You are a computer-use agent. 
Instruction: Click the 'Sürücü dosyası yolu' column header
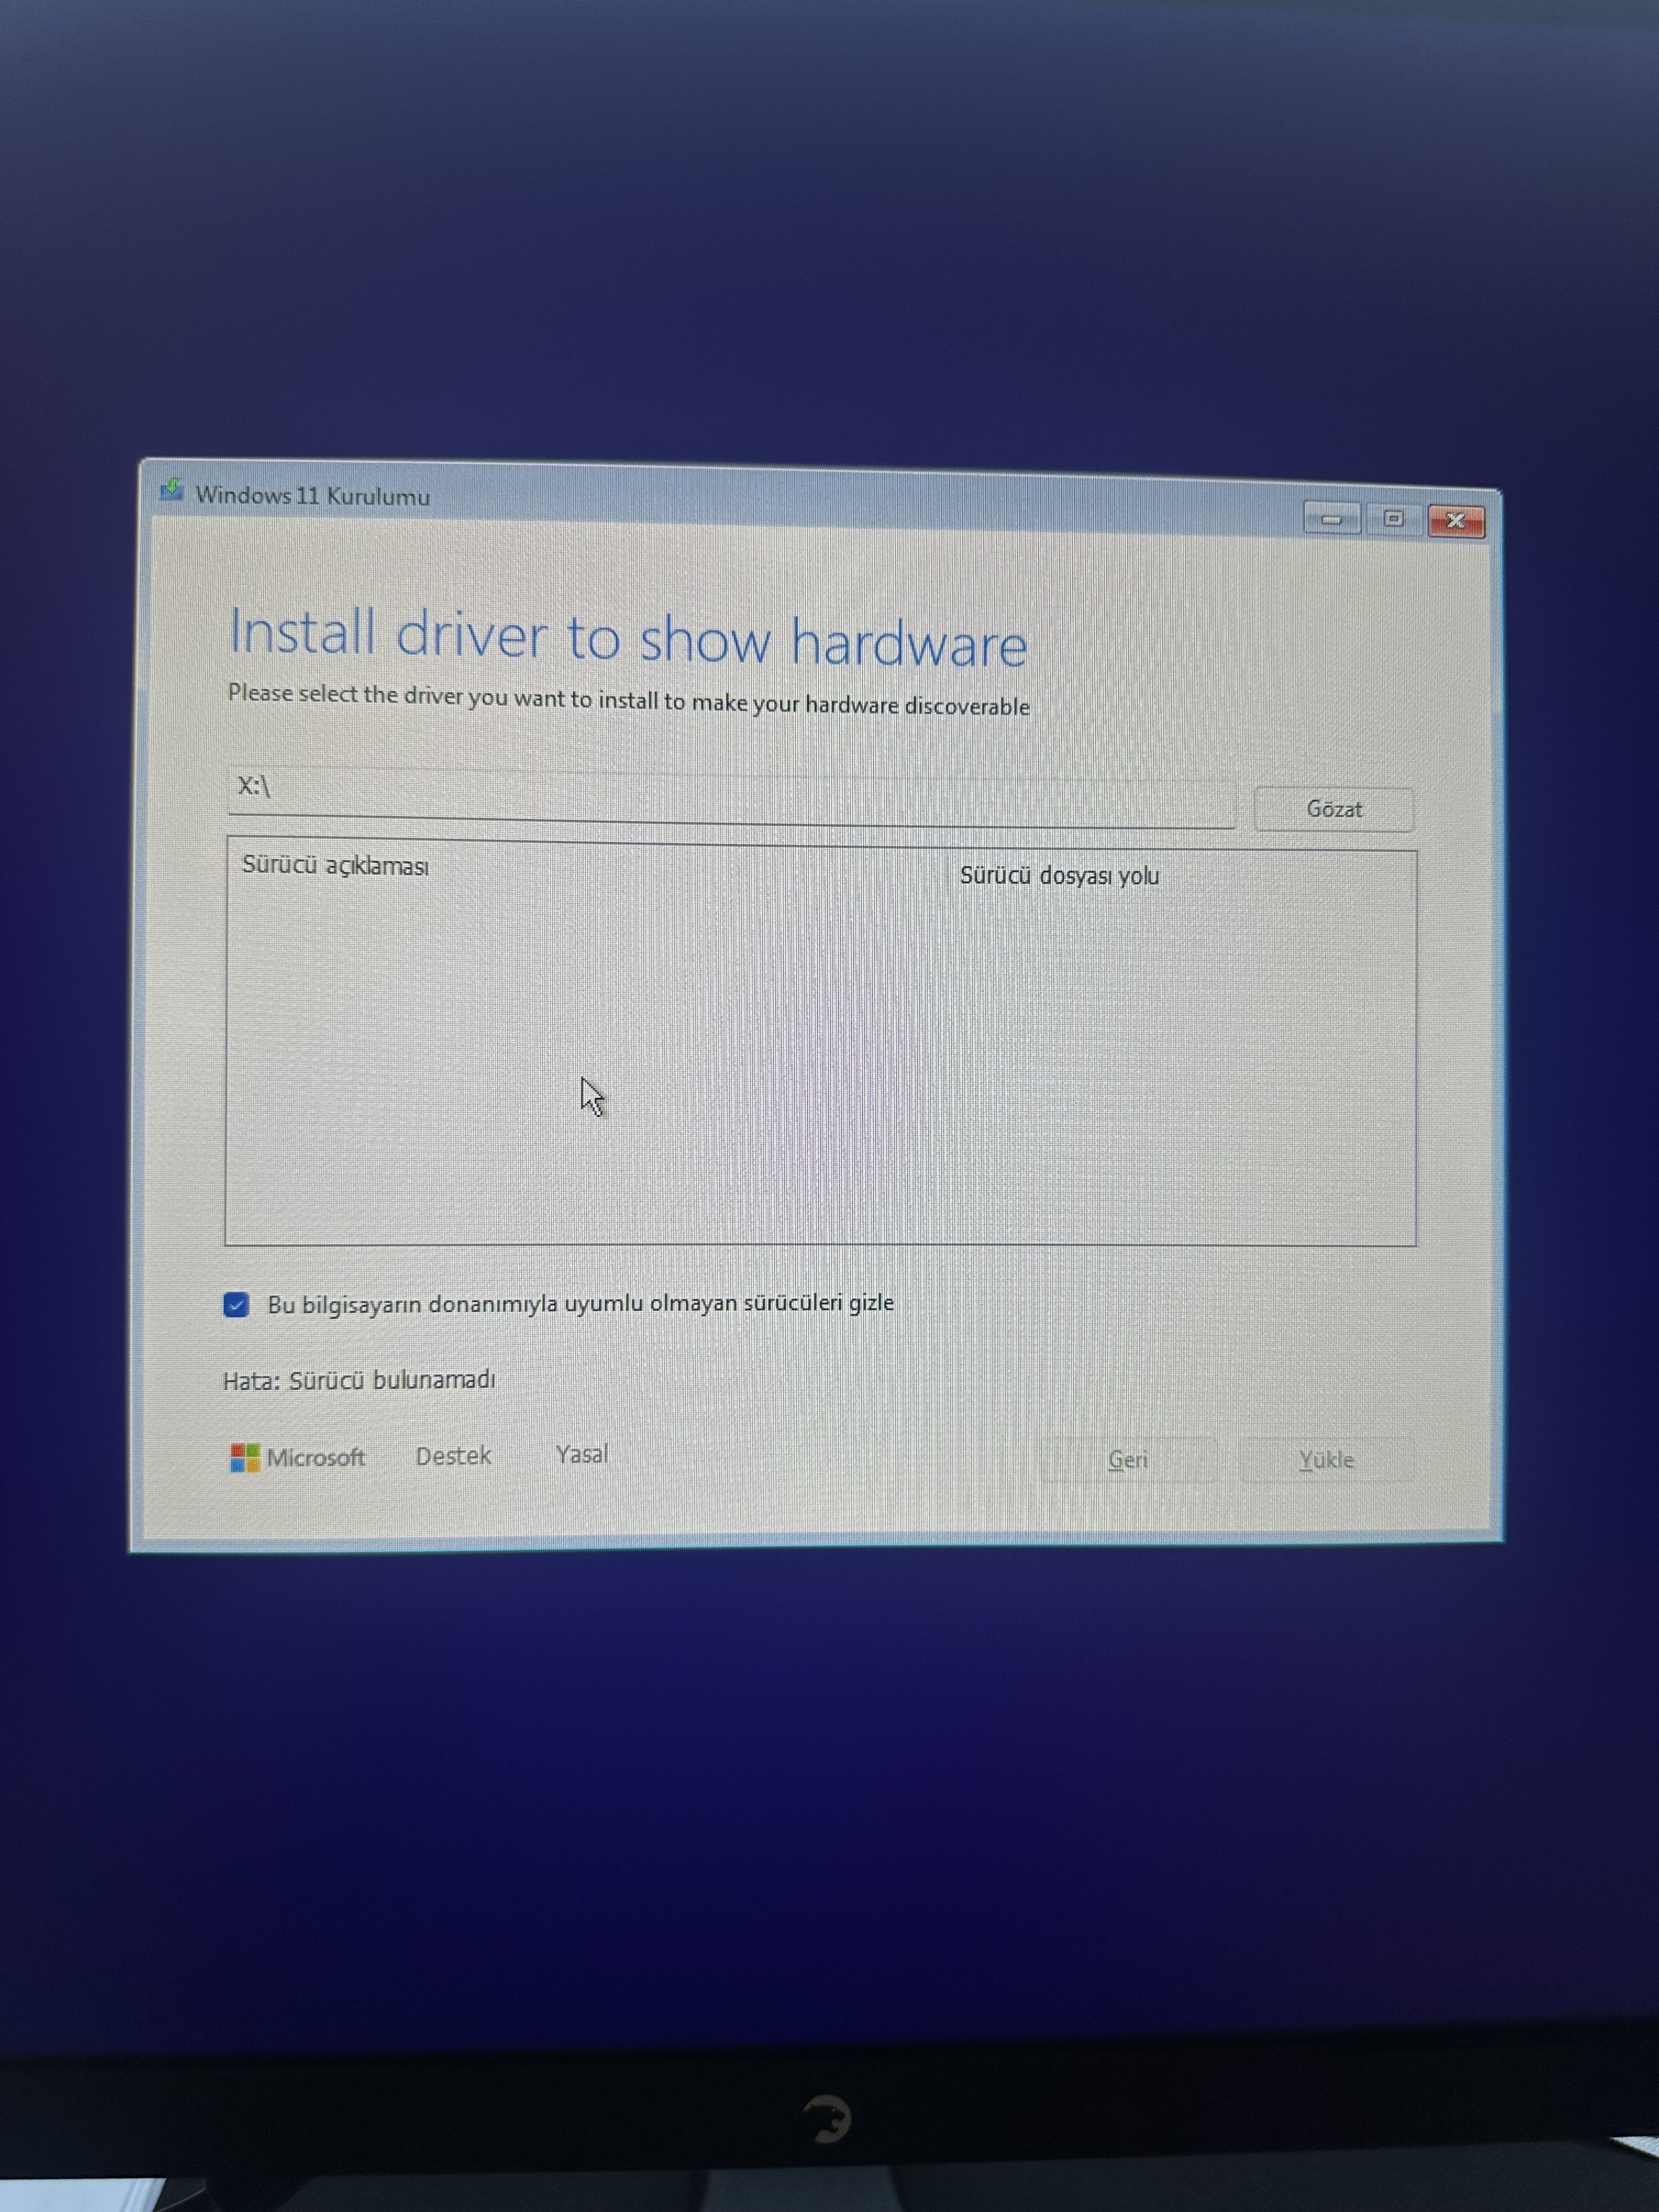(1059, 876)
